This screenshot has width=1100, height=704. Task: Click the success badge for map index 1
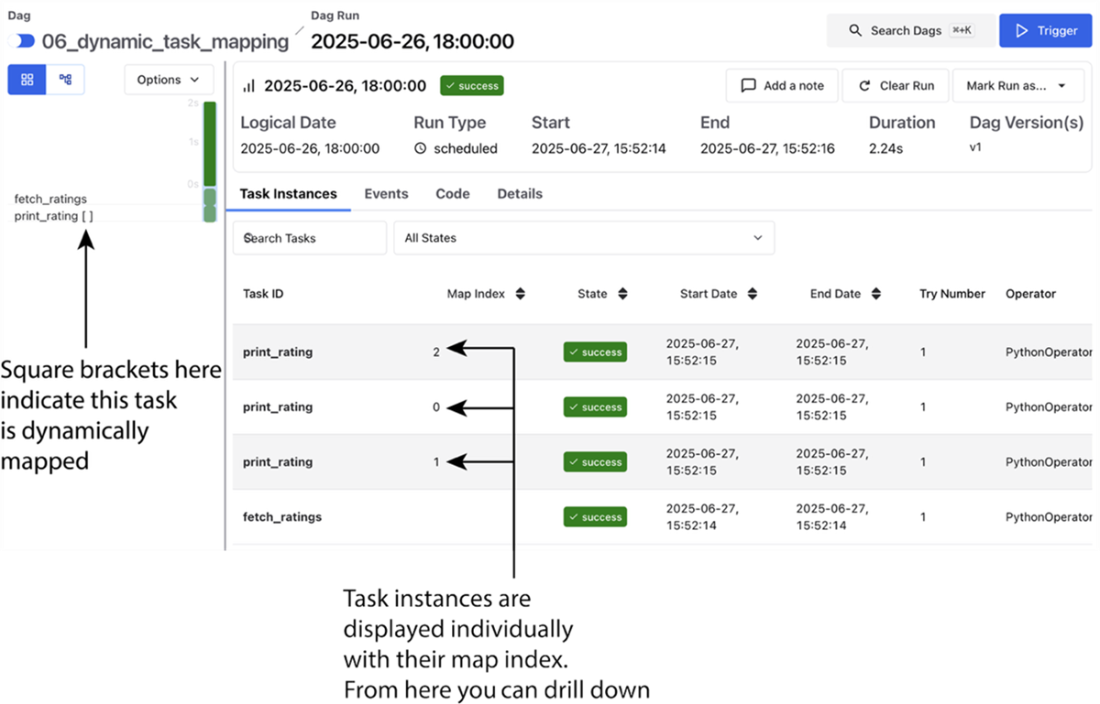595,462
